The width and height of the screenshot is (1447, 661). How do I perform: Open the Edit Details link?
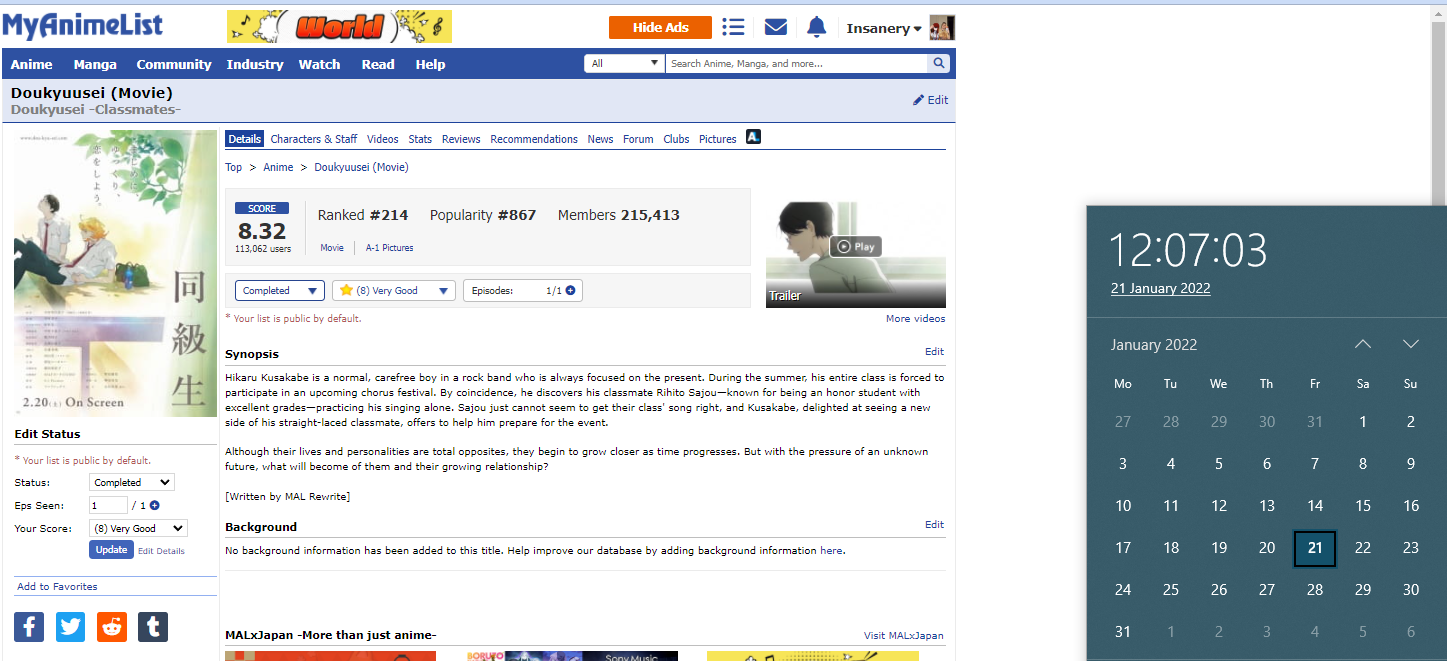click(161, 551)
